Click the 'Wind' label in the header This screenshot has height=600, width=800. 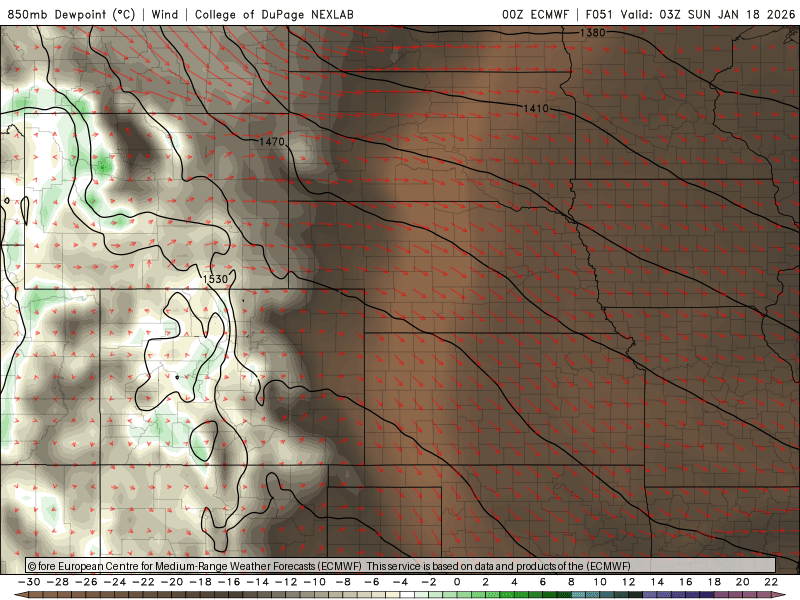pyautogui.click(x=165, y=14)
